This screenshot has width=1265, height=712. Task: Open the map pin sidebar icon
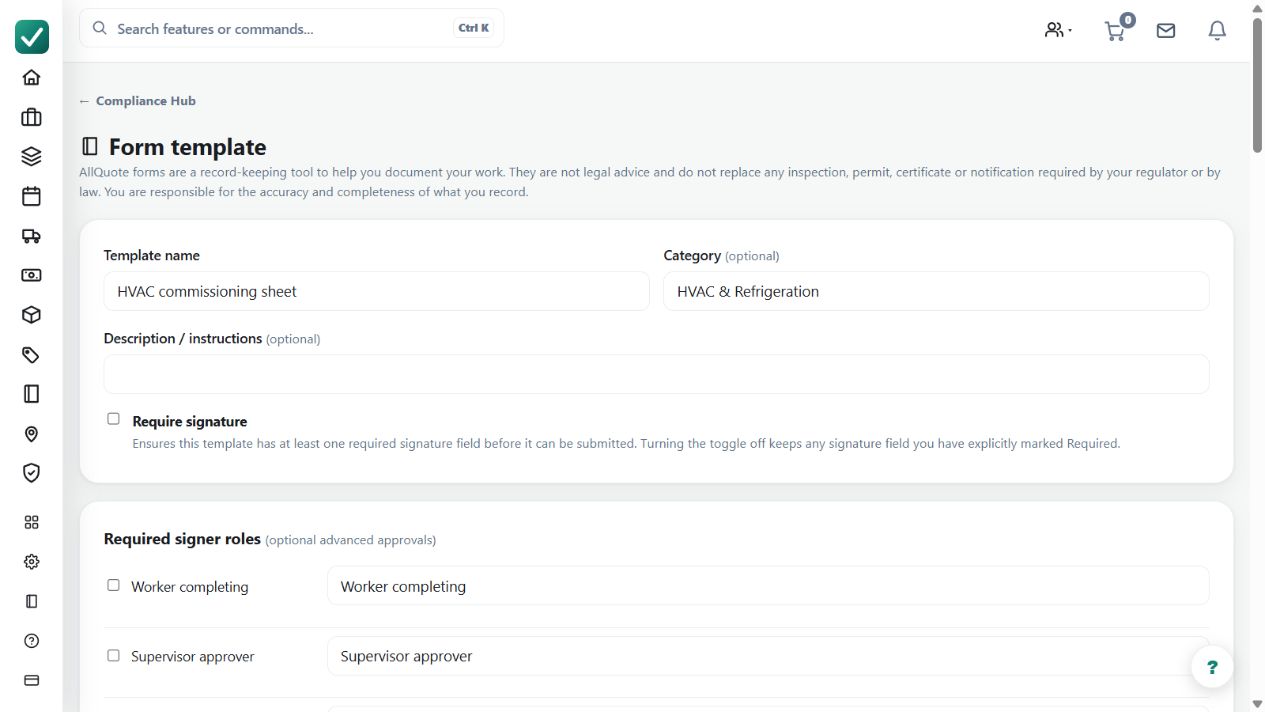pos(31,434)
